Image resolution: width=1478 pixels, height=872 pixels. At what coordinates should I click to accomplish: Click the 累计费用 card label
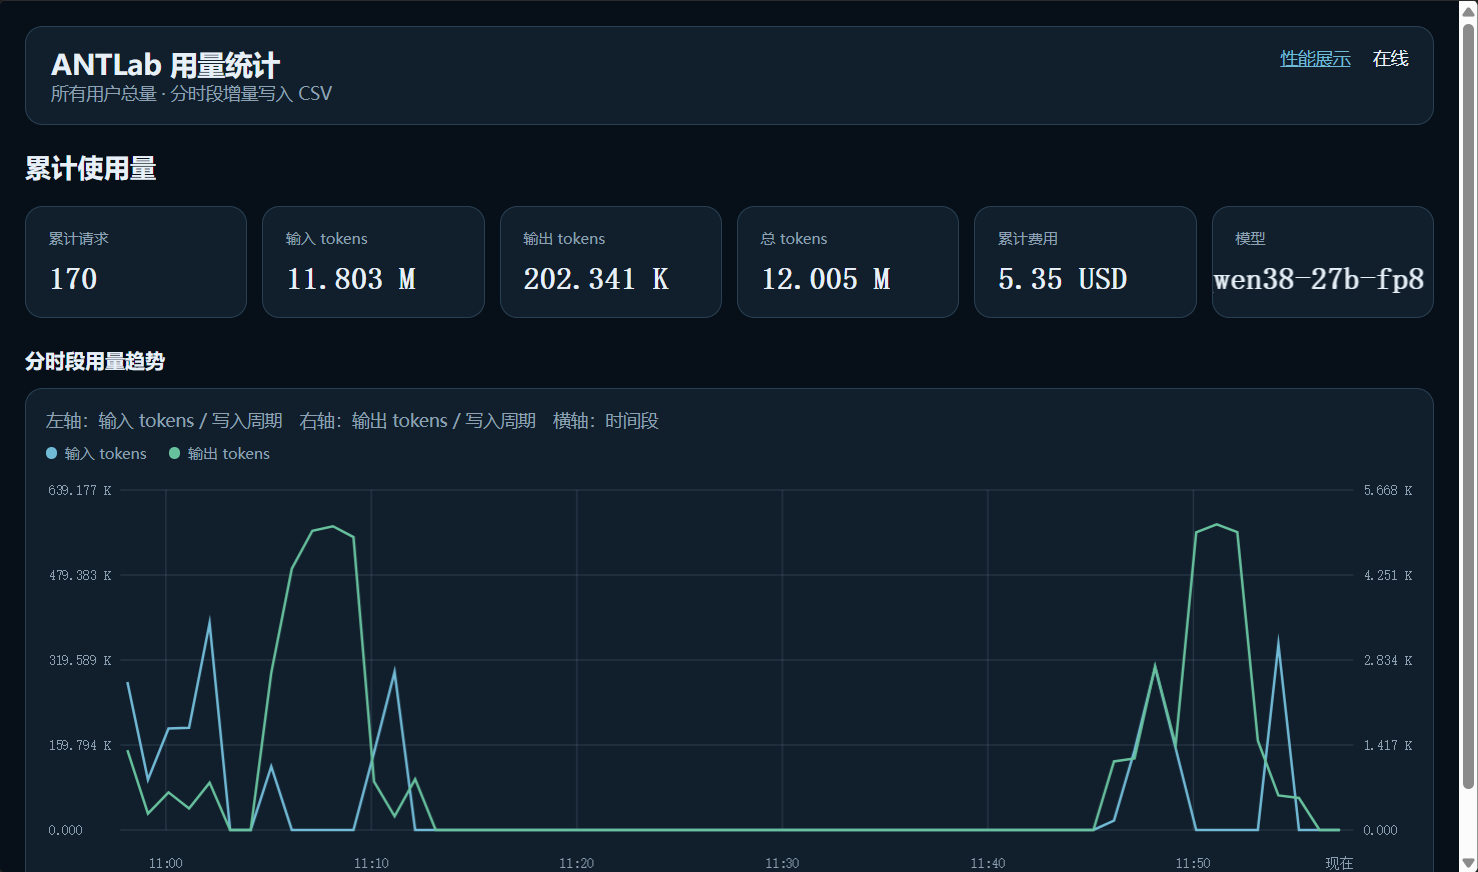click(1028, 239)
